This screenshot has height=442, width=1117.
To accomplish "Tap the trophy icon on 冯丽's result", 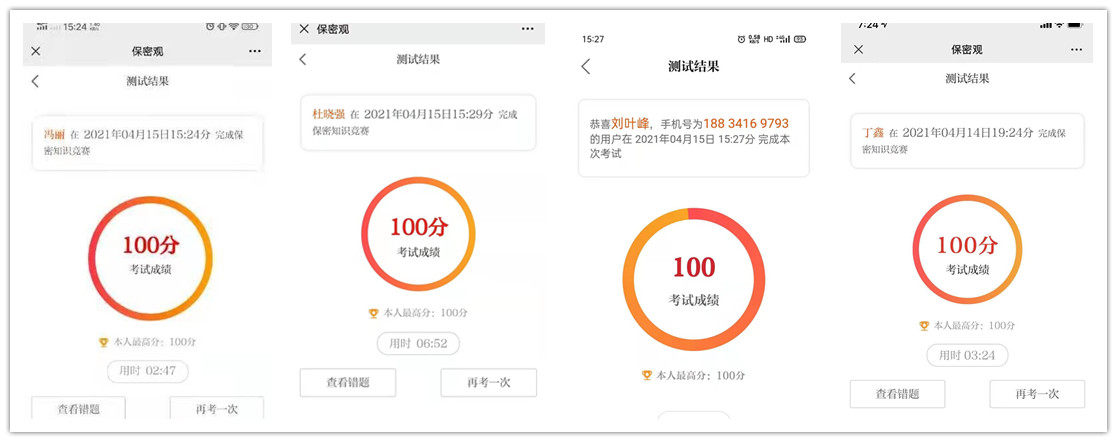I will (103, 342).
